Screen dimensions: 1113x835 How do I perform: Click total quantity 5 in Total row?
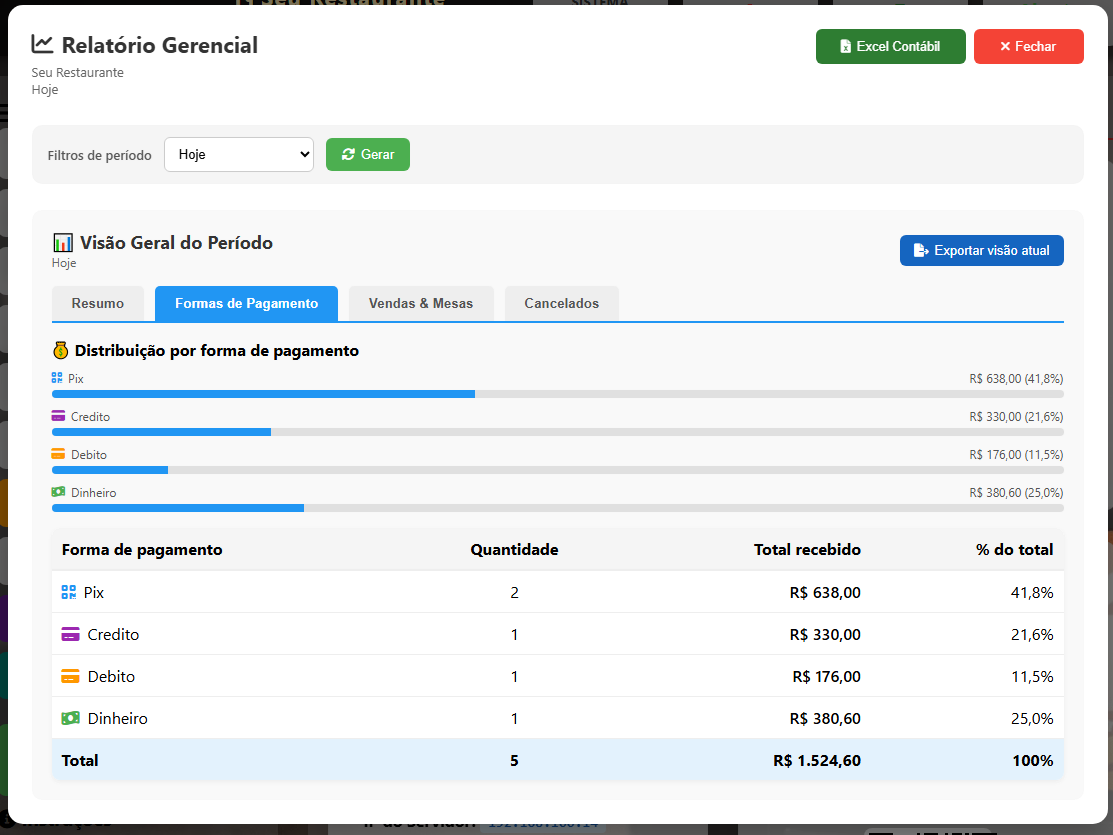point(514,760)
